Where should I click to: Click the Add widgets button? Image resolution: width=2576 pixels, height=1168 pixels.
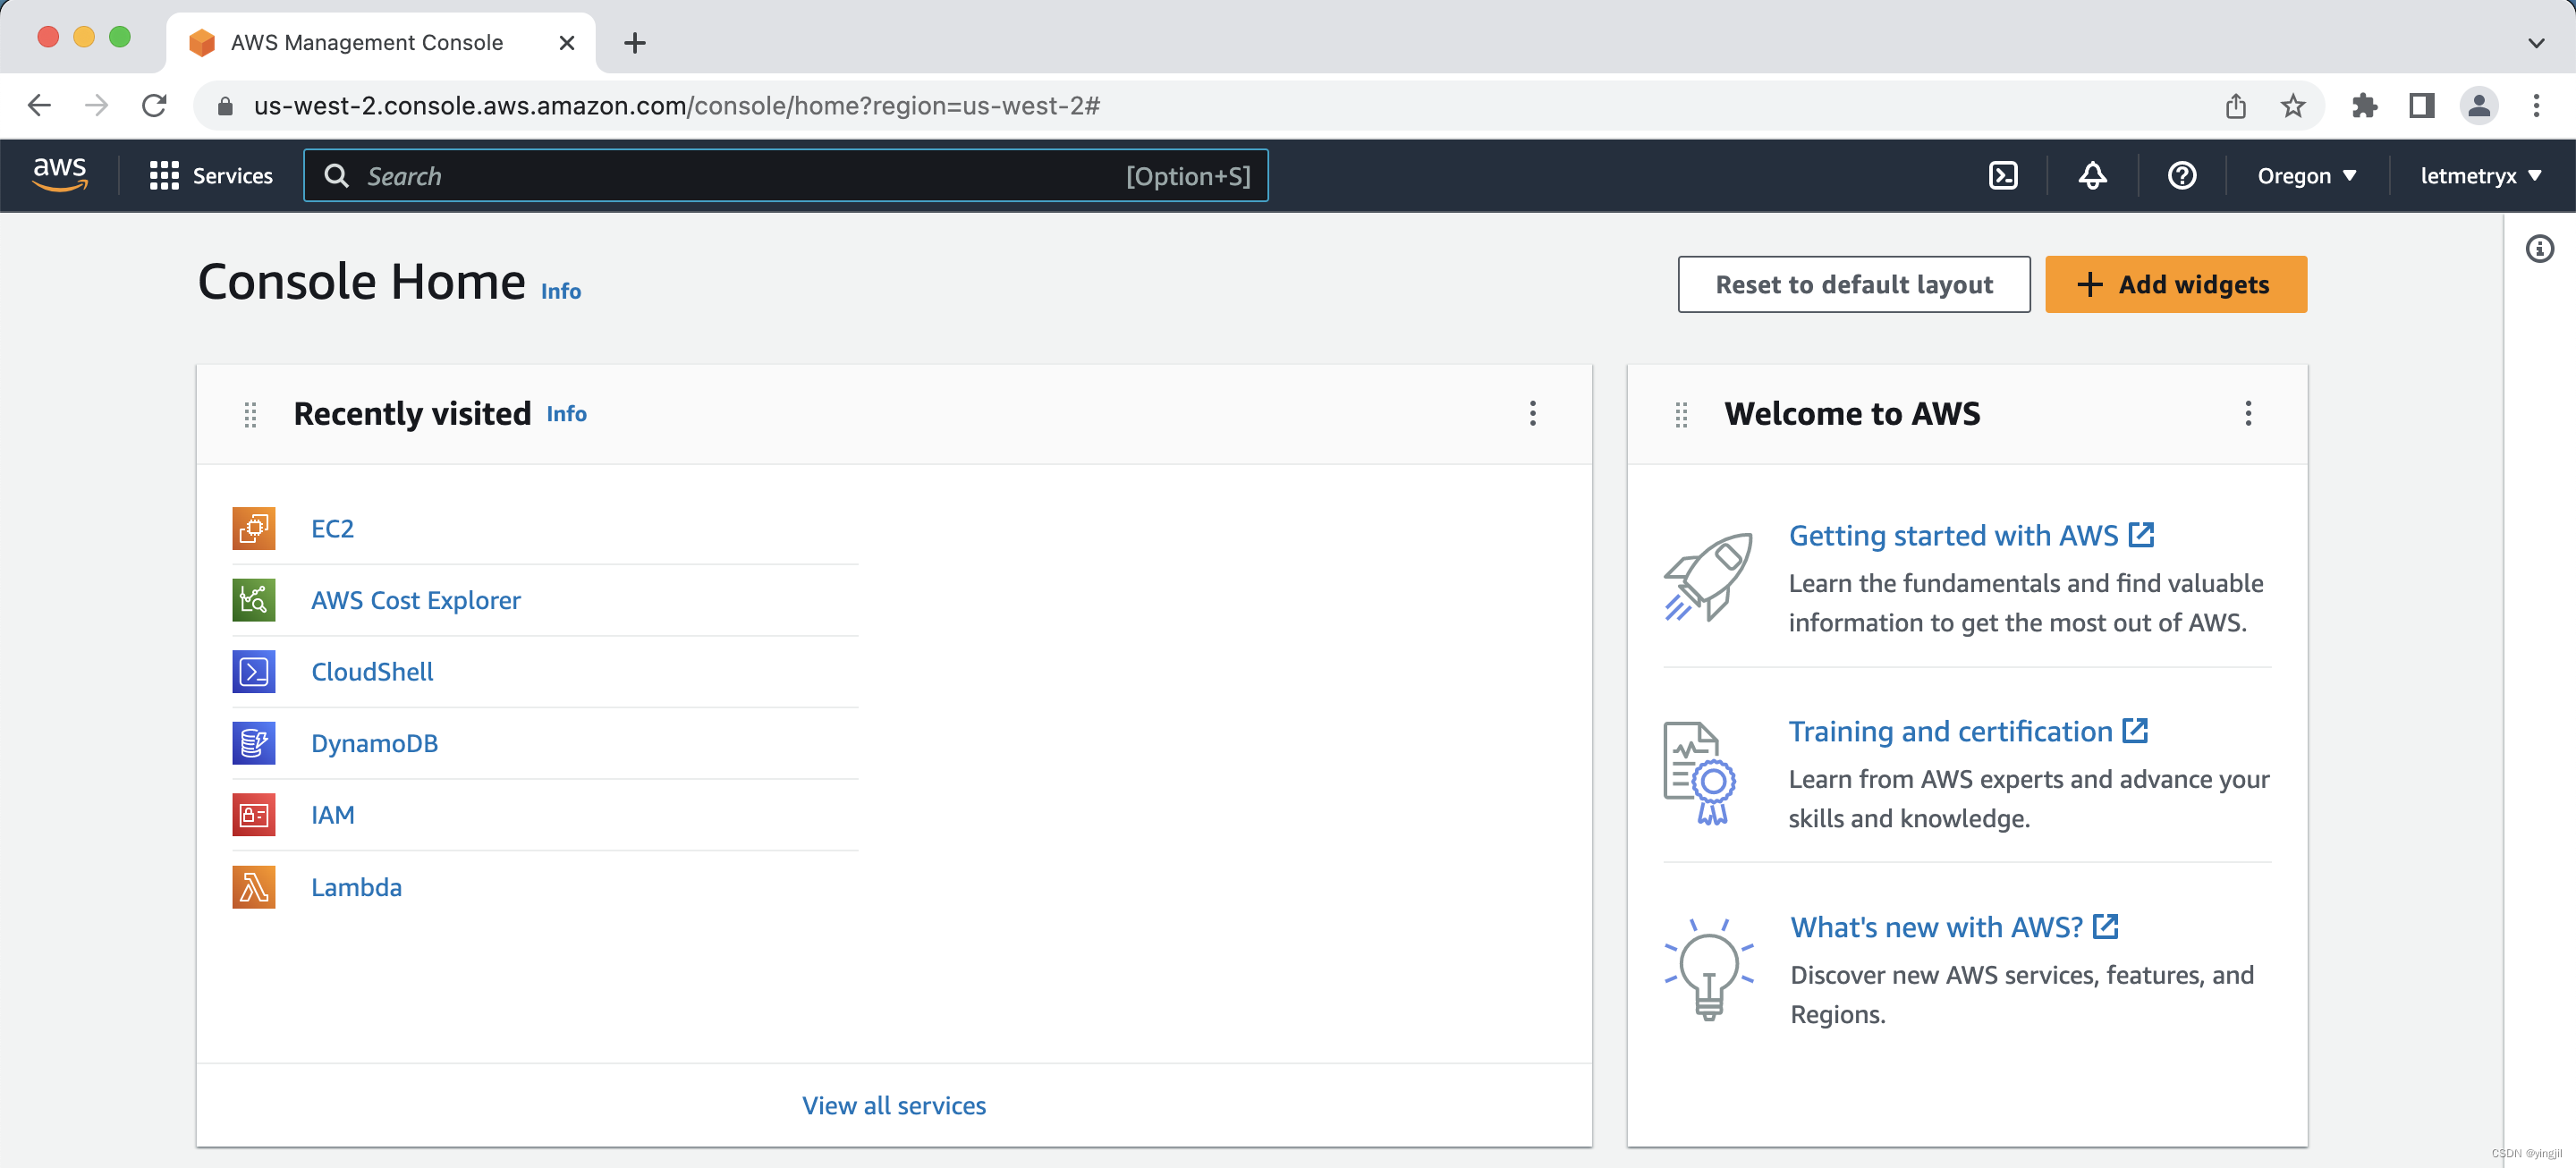pyautogui.click(x=2176, y=284)
